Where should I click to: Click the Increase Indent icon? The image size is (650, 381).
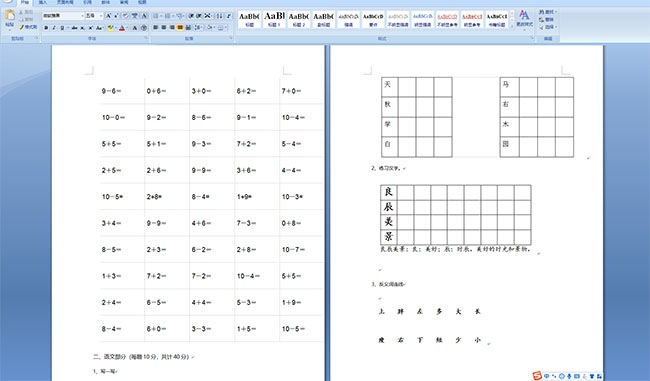(x=199, y=16)
